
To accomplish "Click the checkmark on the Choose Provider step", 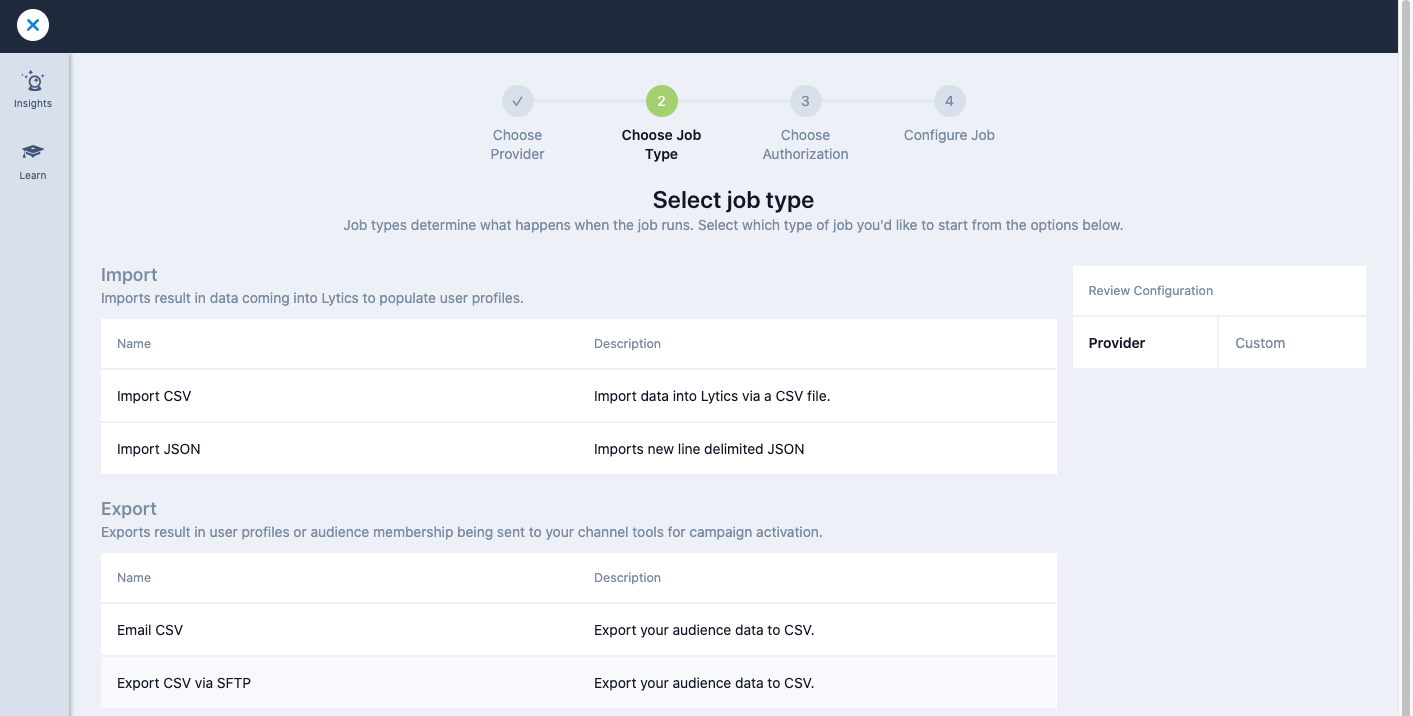I will click(517, 100).
